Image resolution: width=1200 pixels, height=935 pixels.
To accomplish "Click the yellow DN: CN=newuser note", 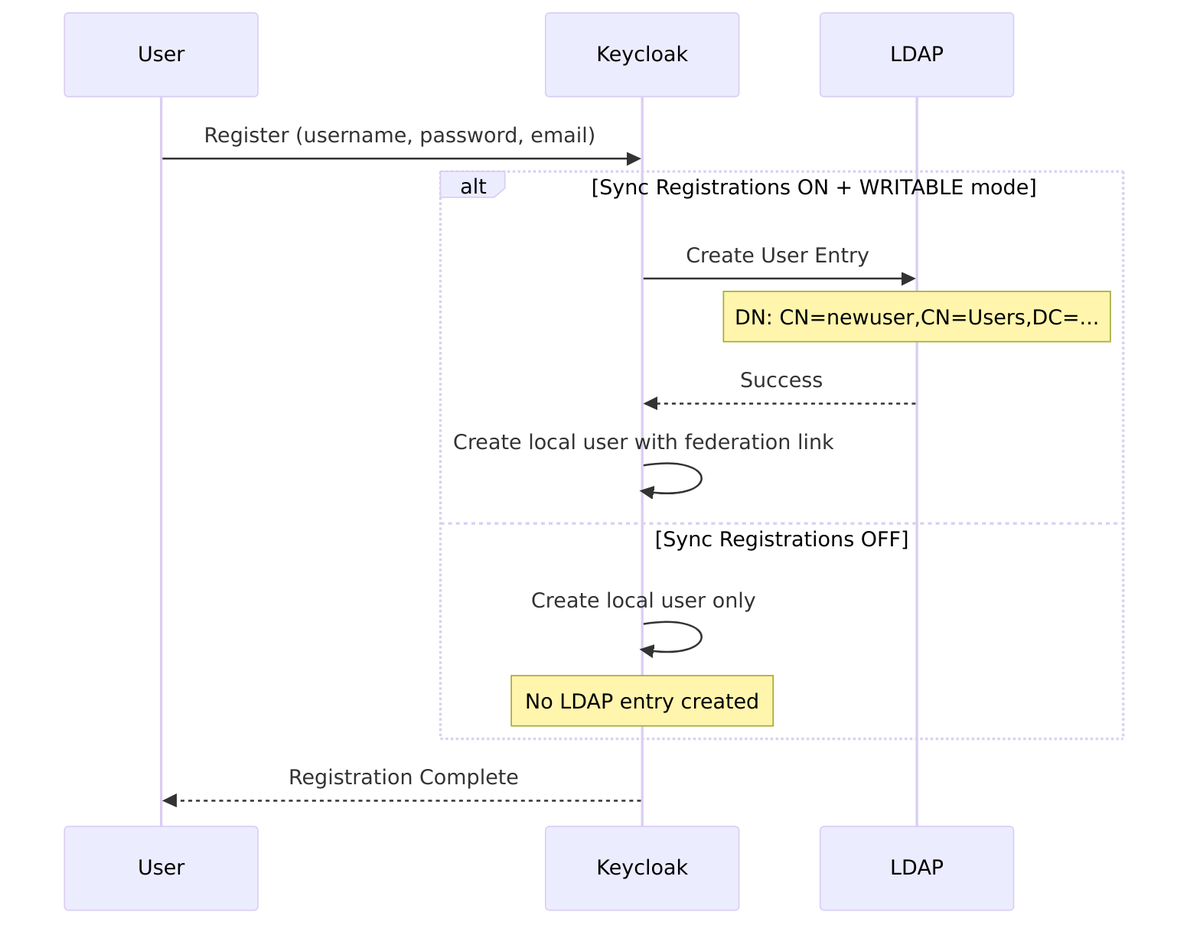I will tap(916, 317).
